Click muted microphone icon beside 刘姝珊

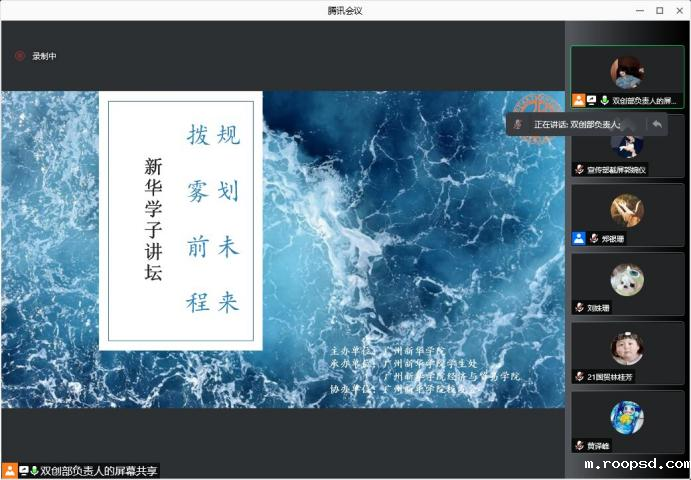coord(579,307)
